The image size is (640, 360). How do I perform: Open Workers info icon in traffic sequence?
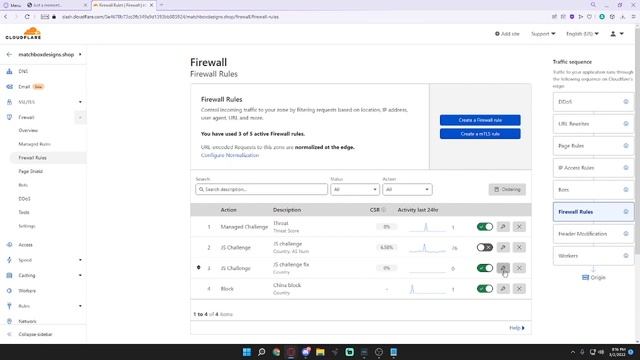pyautogui.click(x=626, y=256)
